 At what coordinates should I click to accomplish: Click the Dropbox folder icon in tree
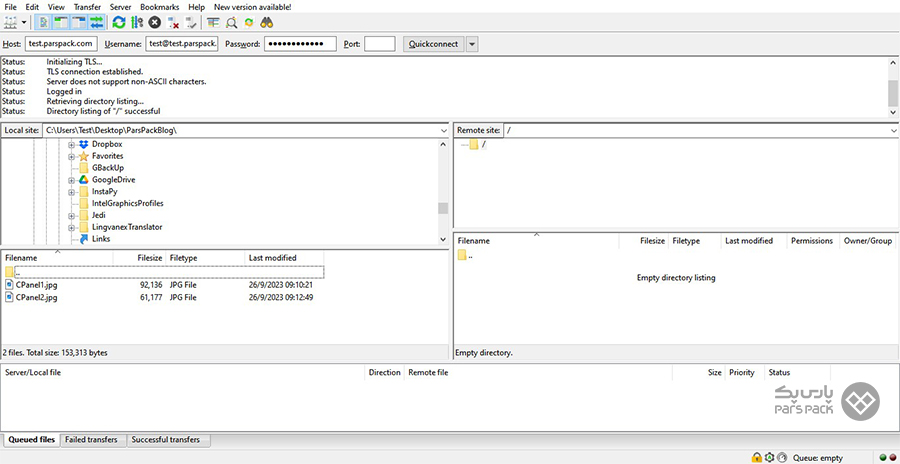click(x=84, y=144)
